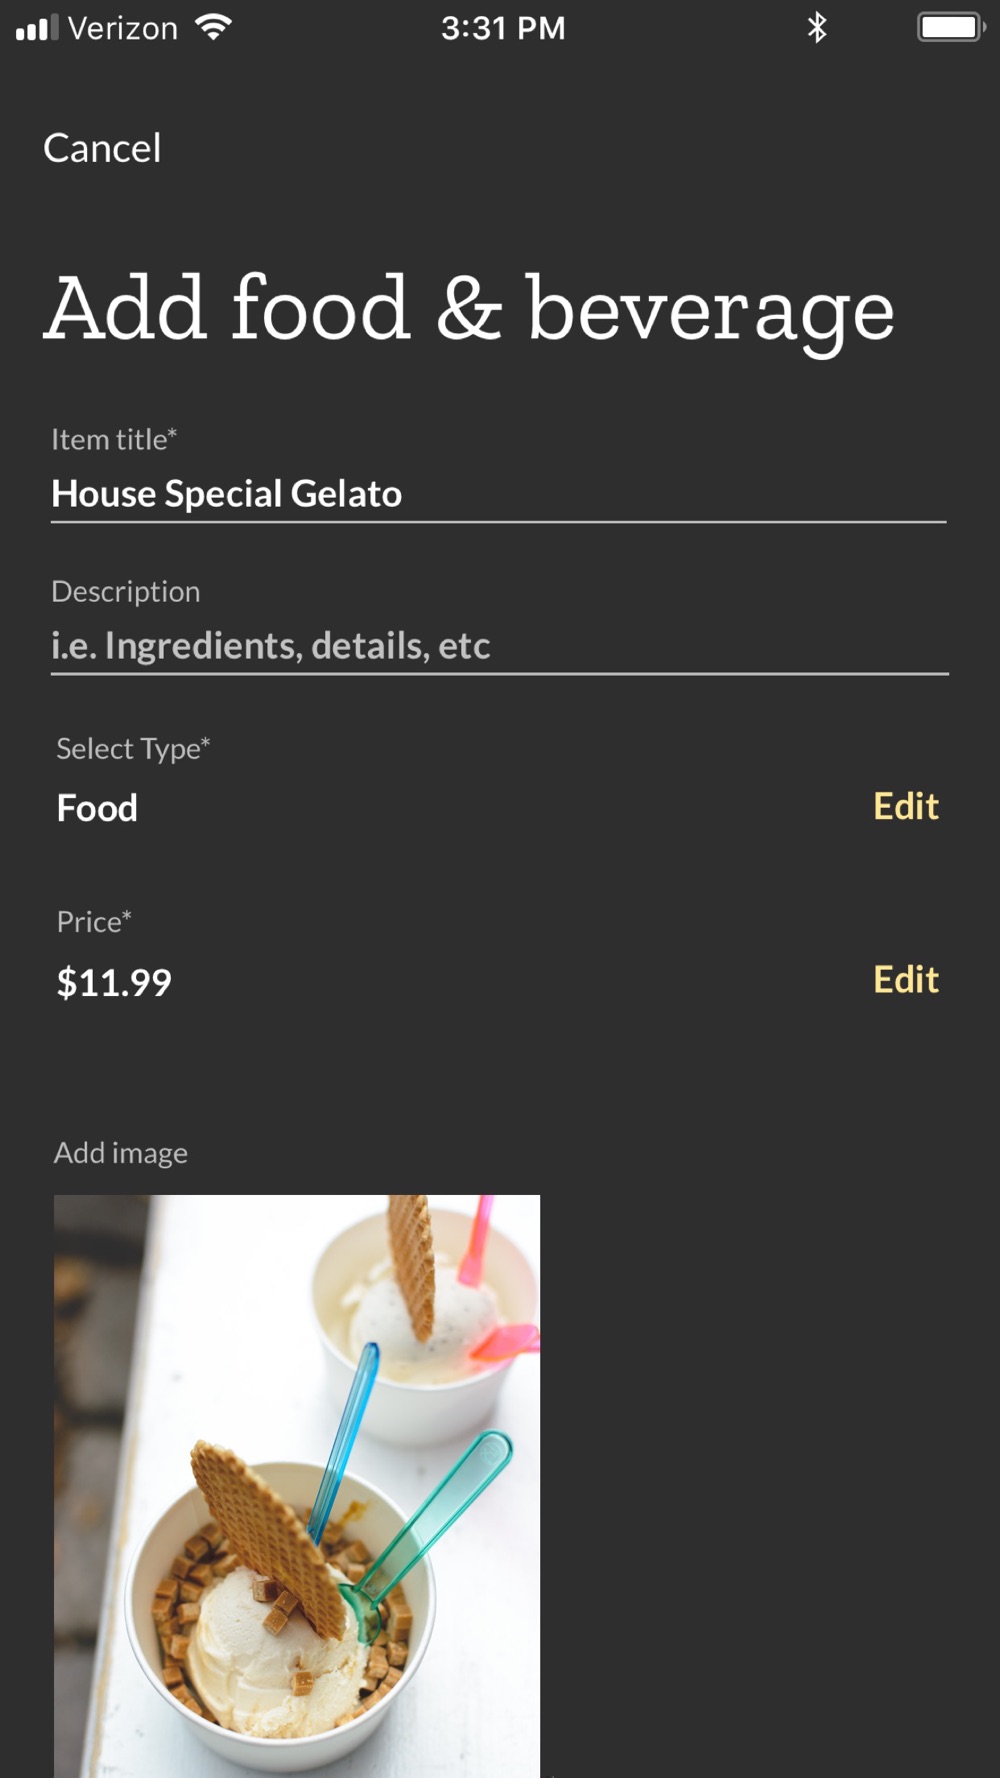
Task: Tap the cellular signal bars icon
Action: click(x=37, y=28)
